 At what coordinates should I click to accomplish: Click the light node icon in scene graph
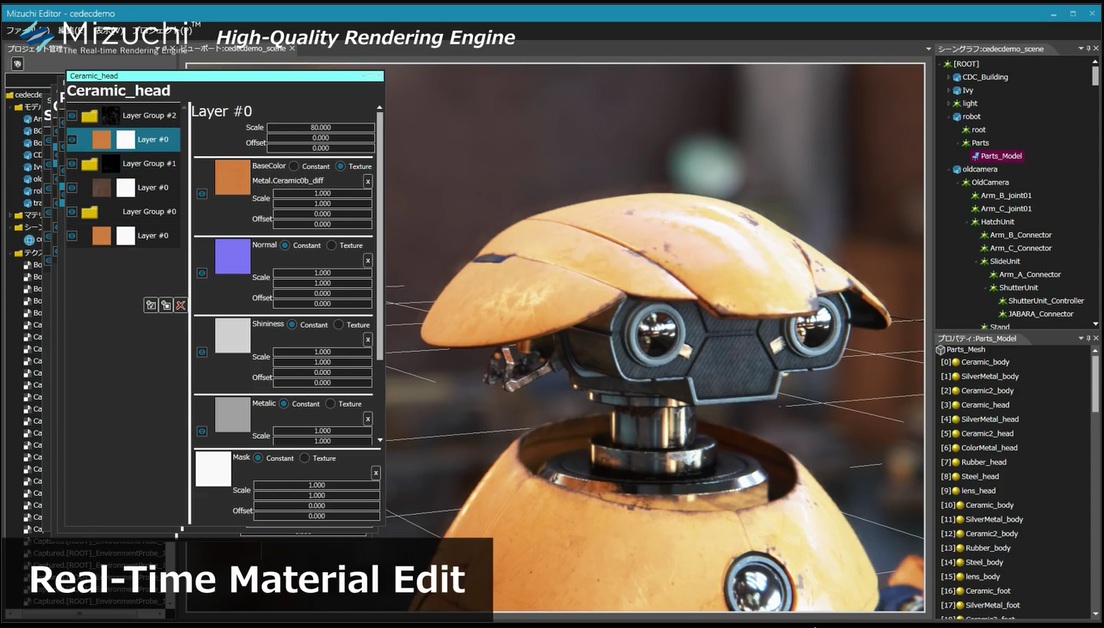(x=958, y=103)
